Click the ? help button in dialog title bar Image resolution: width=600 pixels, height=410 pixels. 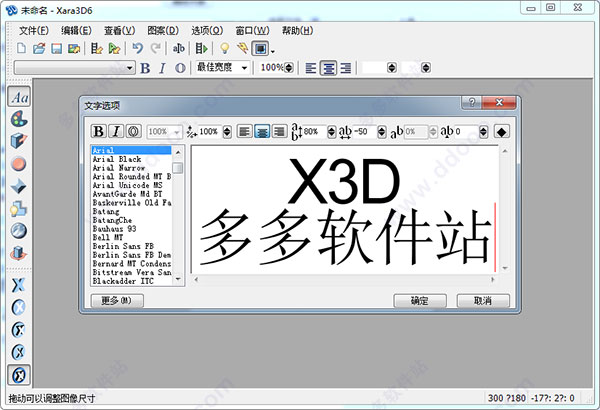pyautogui.click(x=472, y=102)
